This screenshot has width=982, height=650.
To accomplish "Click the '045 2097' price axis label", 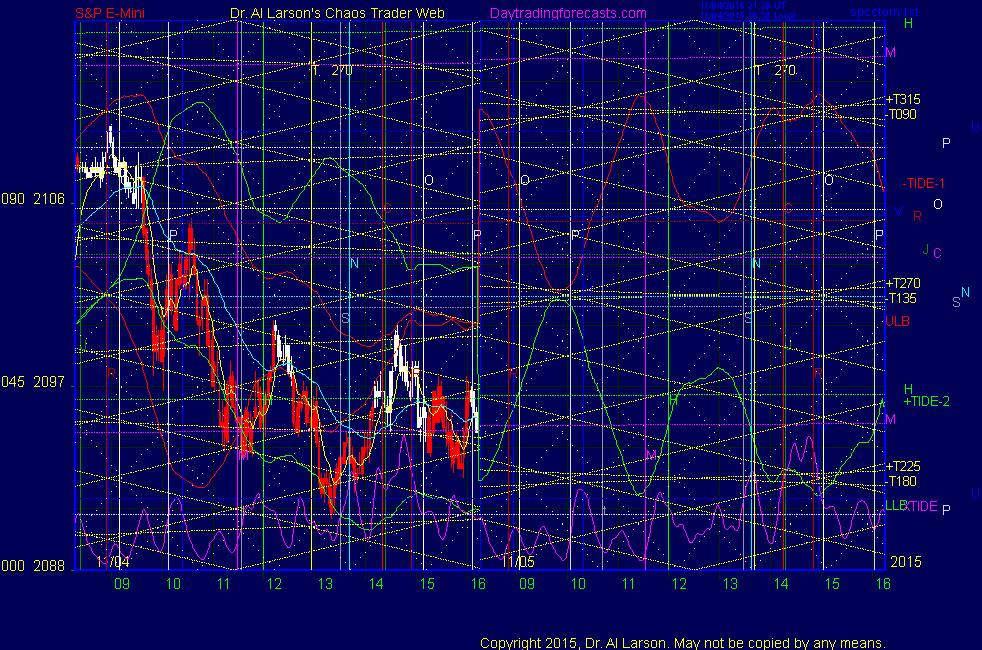I will pos(33,382).
